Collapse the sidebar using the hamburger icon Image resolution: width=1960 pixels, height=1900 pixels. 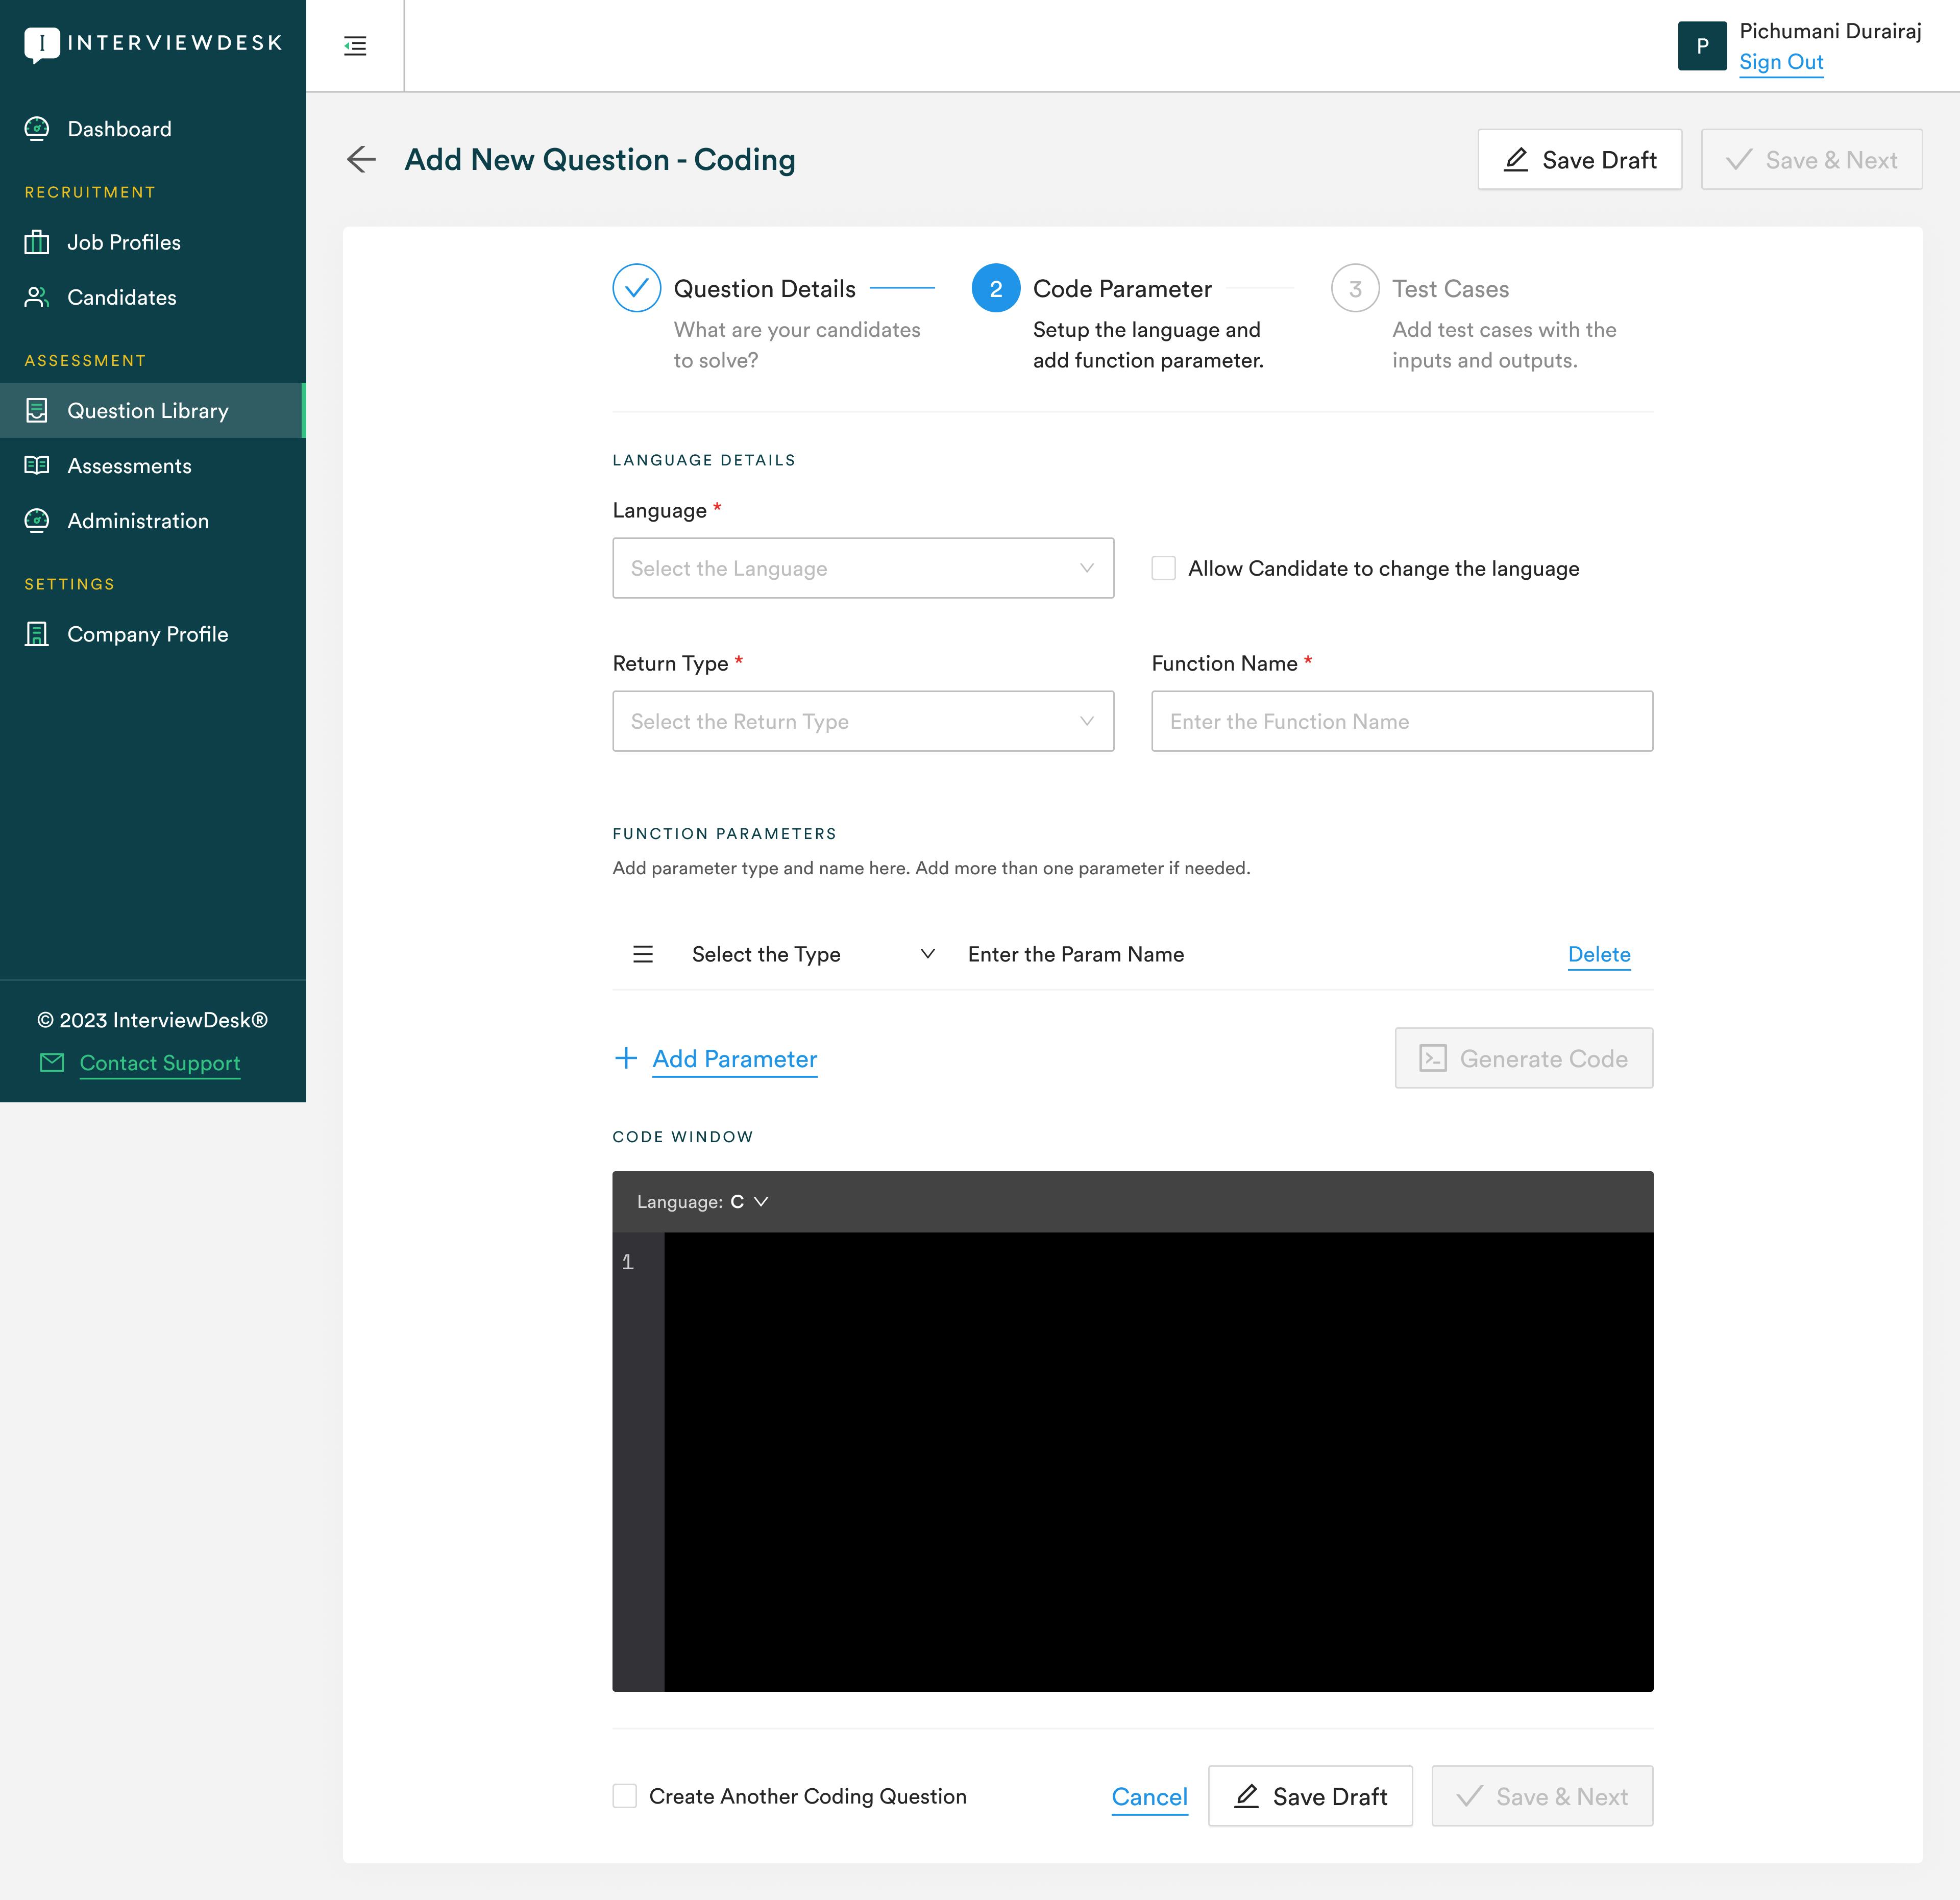click(x=355, y=46)
